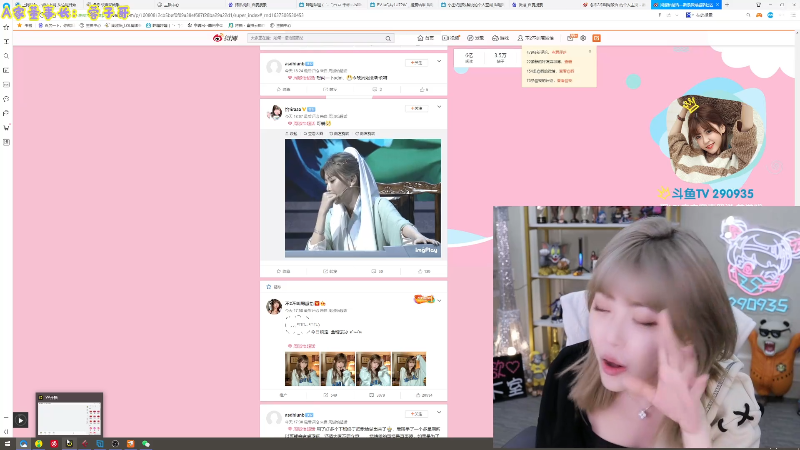The width and height of the screenshot is (800, 450).
Task: Open the favorites star in the browser sidebar
Action: 6,27
